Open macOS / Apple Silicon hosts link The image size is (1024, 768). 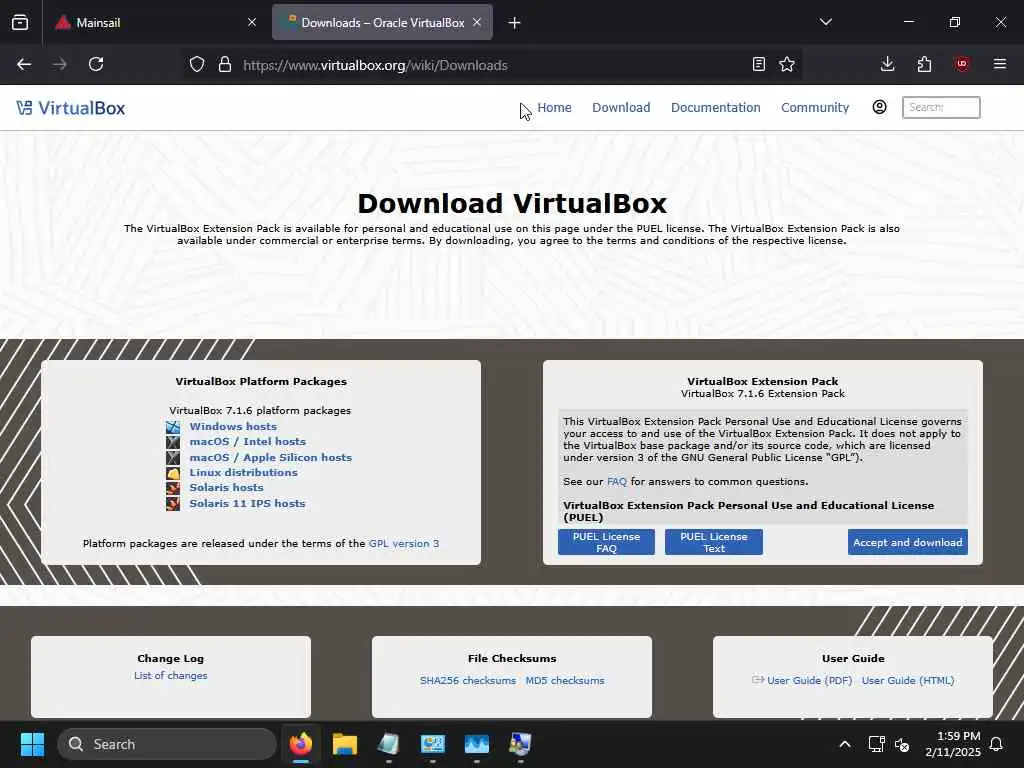[x=270, y=457]
